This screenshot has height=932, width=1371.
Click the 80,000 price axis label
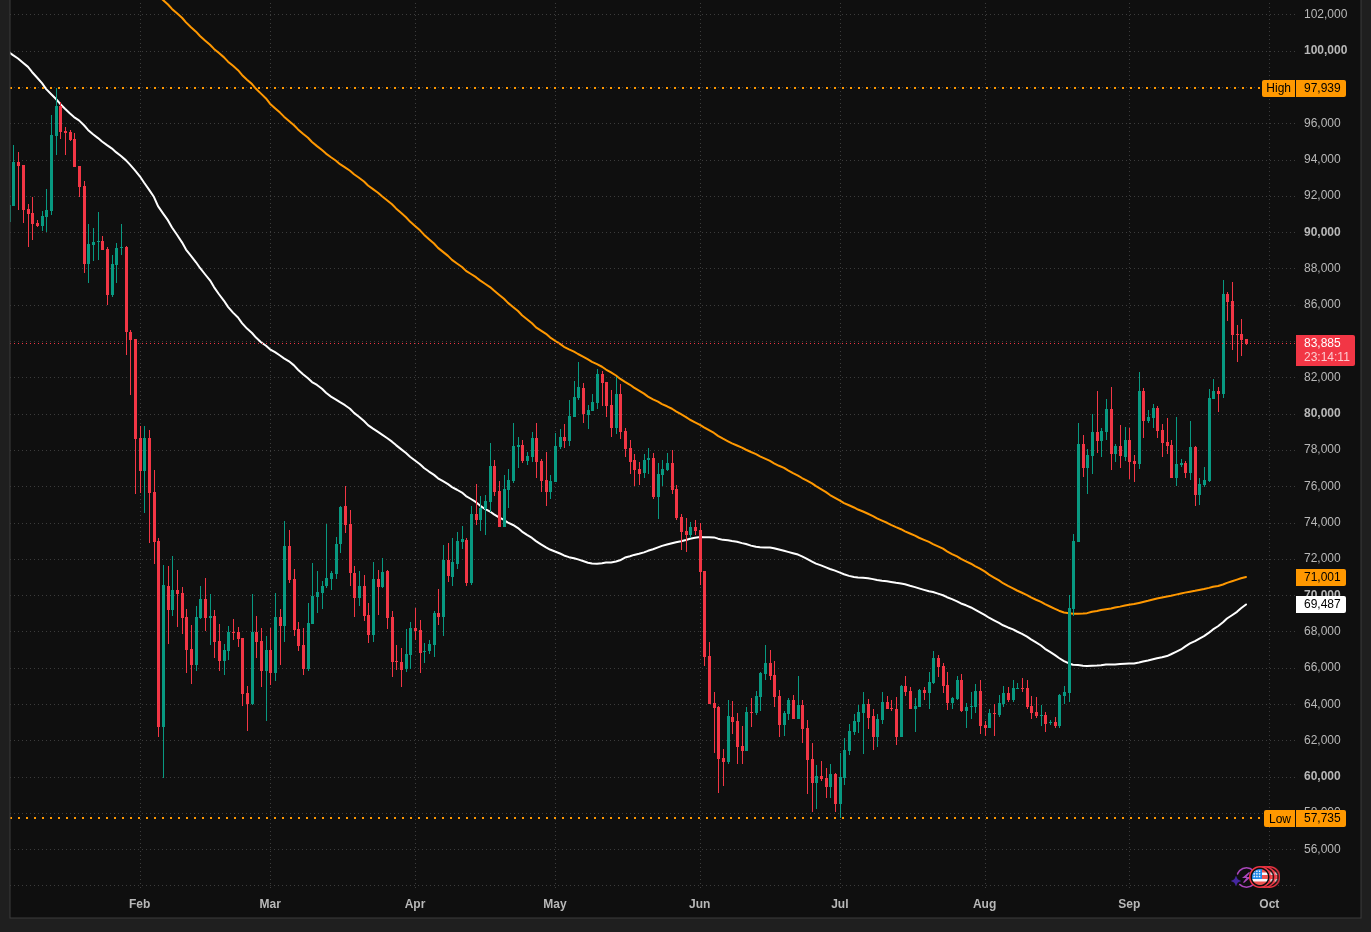(1322, 413)
